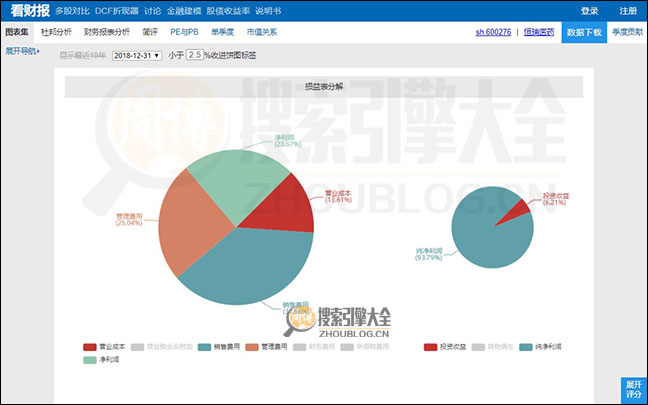Toggle the 销售费用 legend entry
This screenshot has width=648, height=405.
click(x=219, y=347)
